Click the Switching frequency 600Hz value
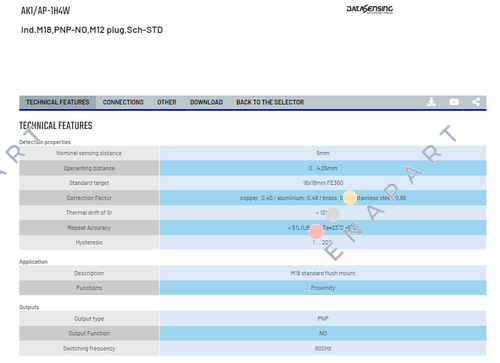The image size is (500, 363). tap(323, 349)
